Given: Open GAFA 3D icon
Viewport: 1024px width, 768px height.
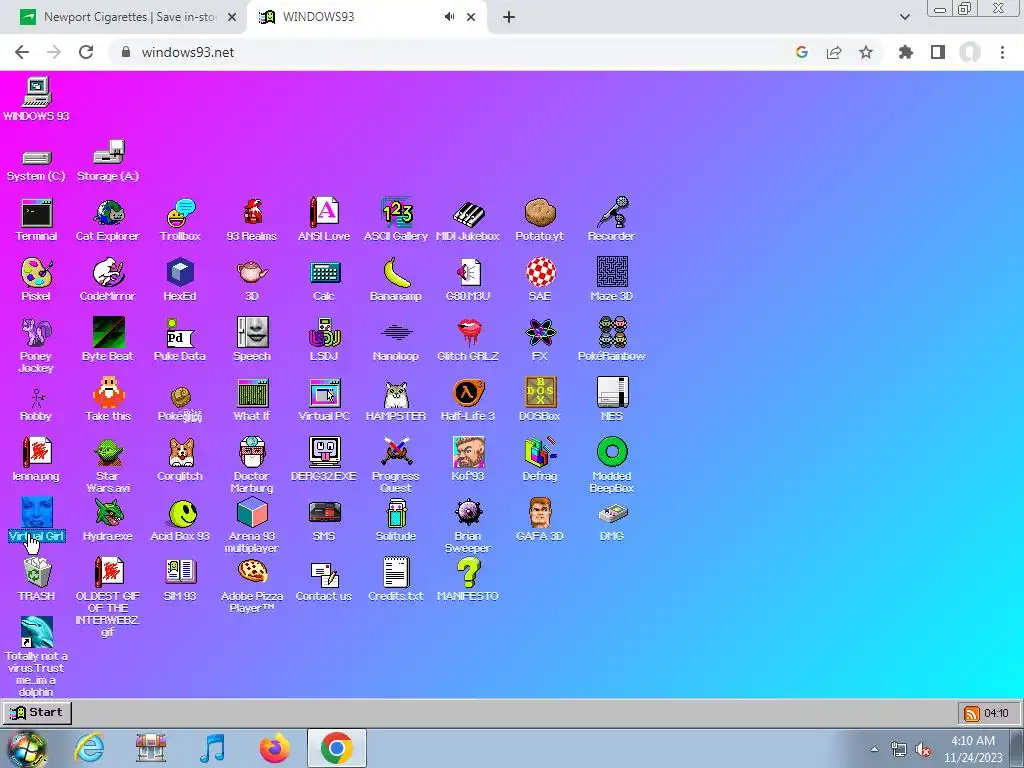Looking at the screenshot, I should click(x=539, y=520).
